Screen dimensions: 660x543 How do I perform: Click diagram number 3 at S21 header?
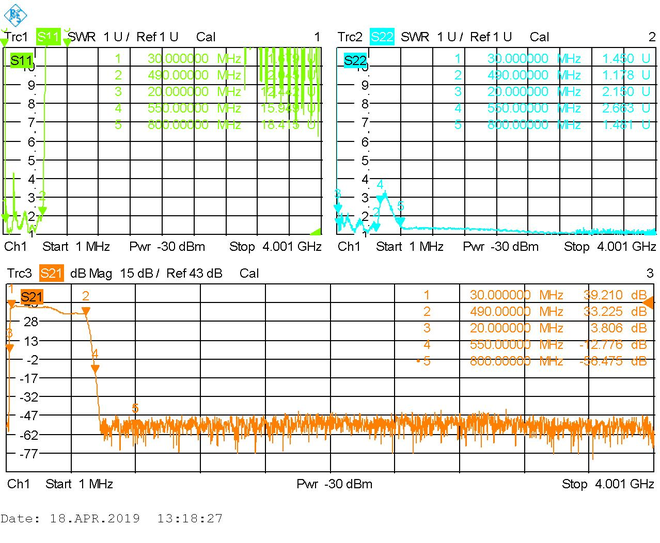point(650,274)
